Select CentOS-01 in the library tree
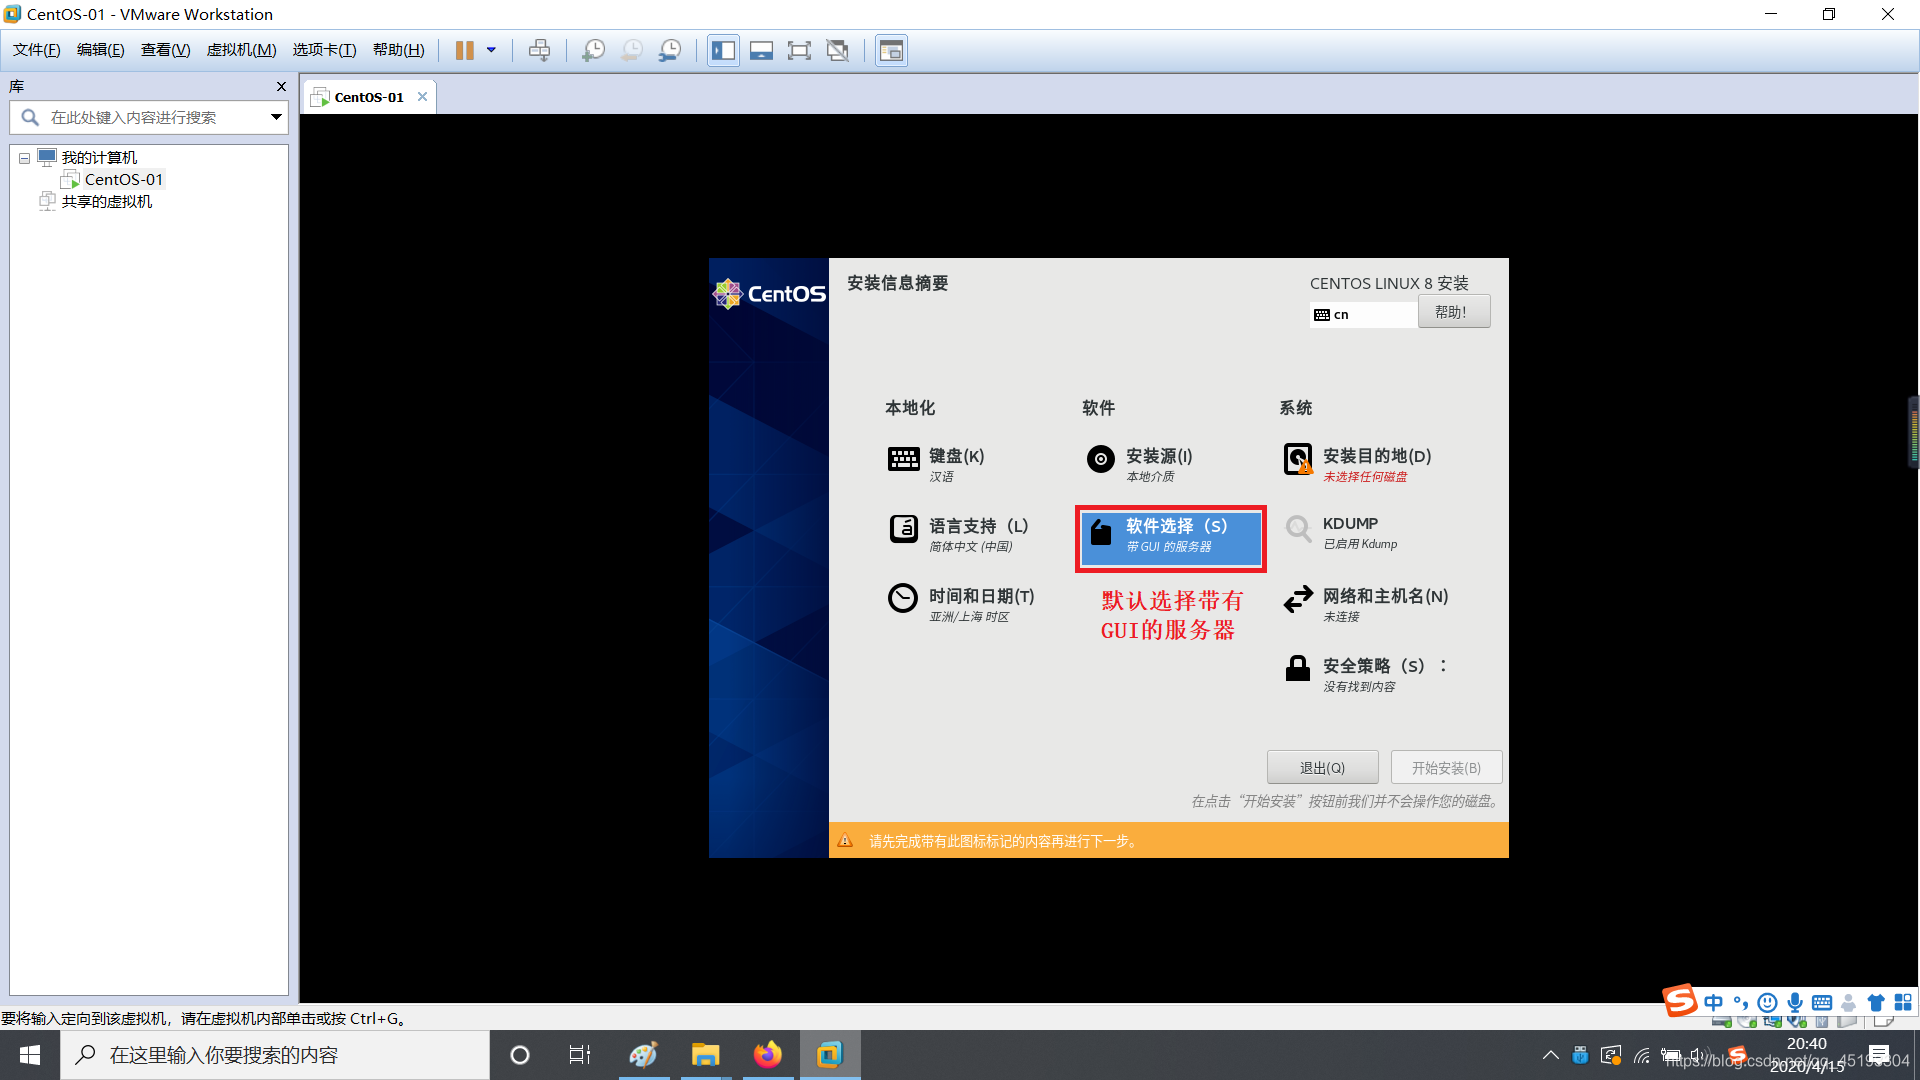Viewport: 1920px width, 1080px height. (123, 179)
